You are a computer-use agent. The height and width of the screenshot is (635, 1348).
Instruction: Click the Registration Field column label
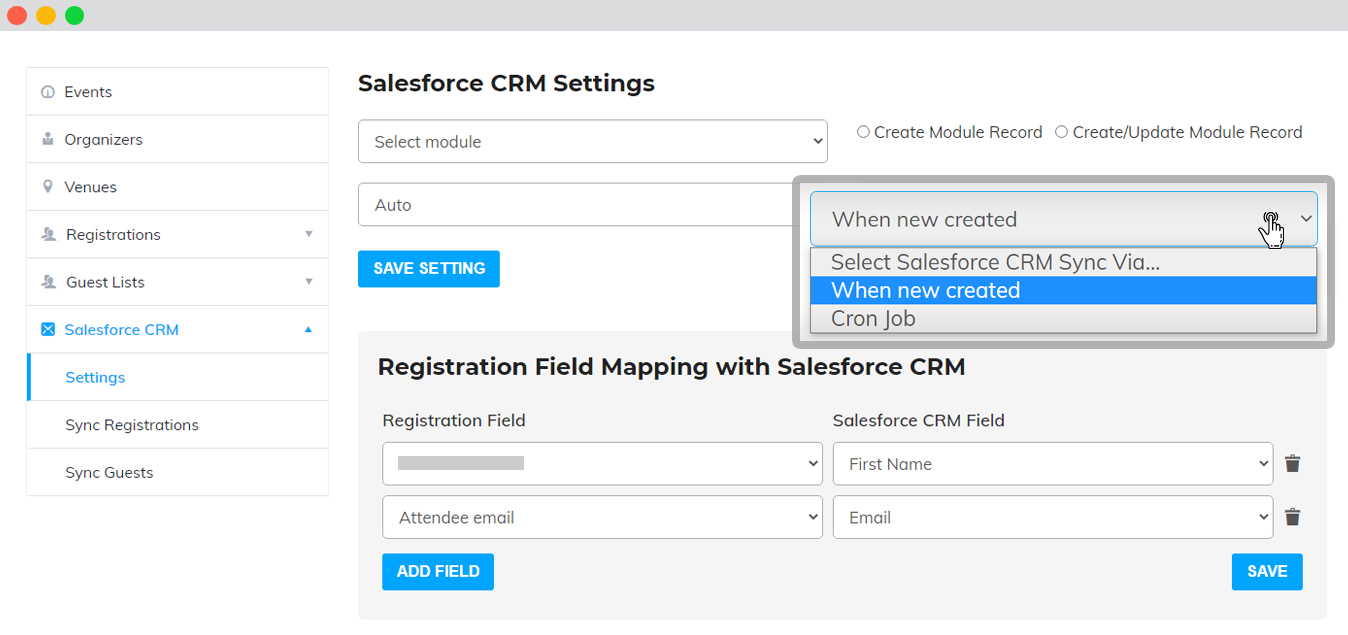(x=454, y=420)
